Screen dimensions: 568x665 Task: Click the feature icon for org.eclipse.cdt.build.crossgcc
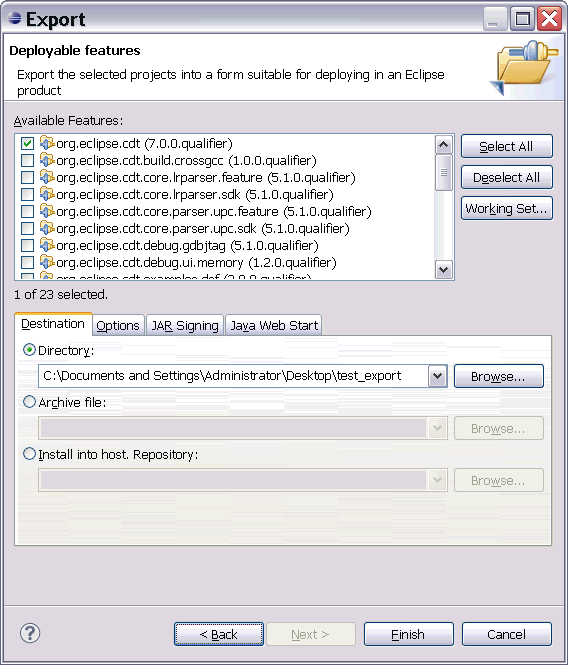[x=47, y=160]
